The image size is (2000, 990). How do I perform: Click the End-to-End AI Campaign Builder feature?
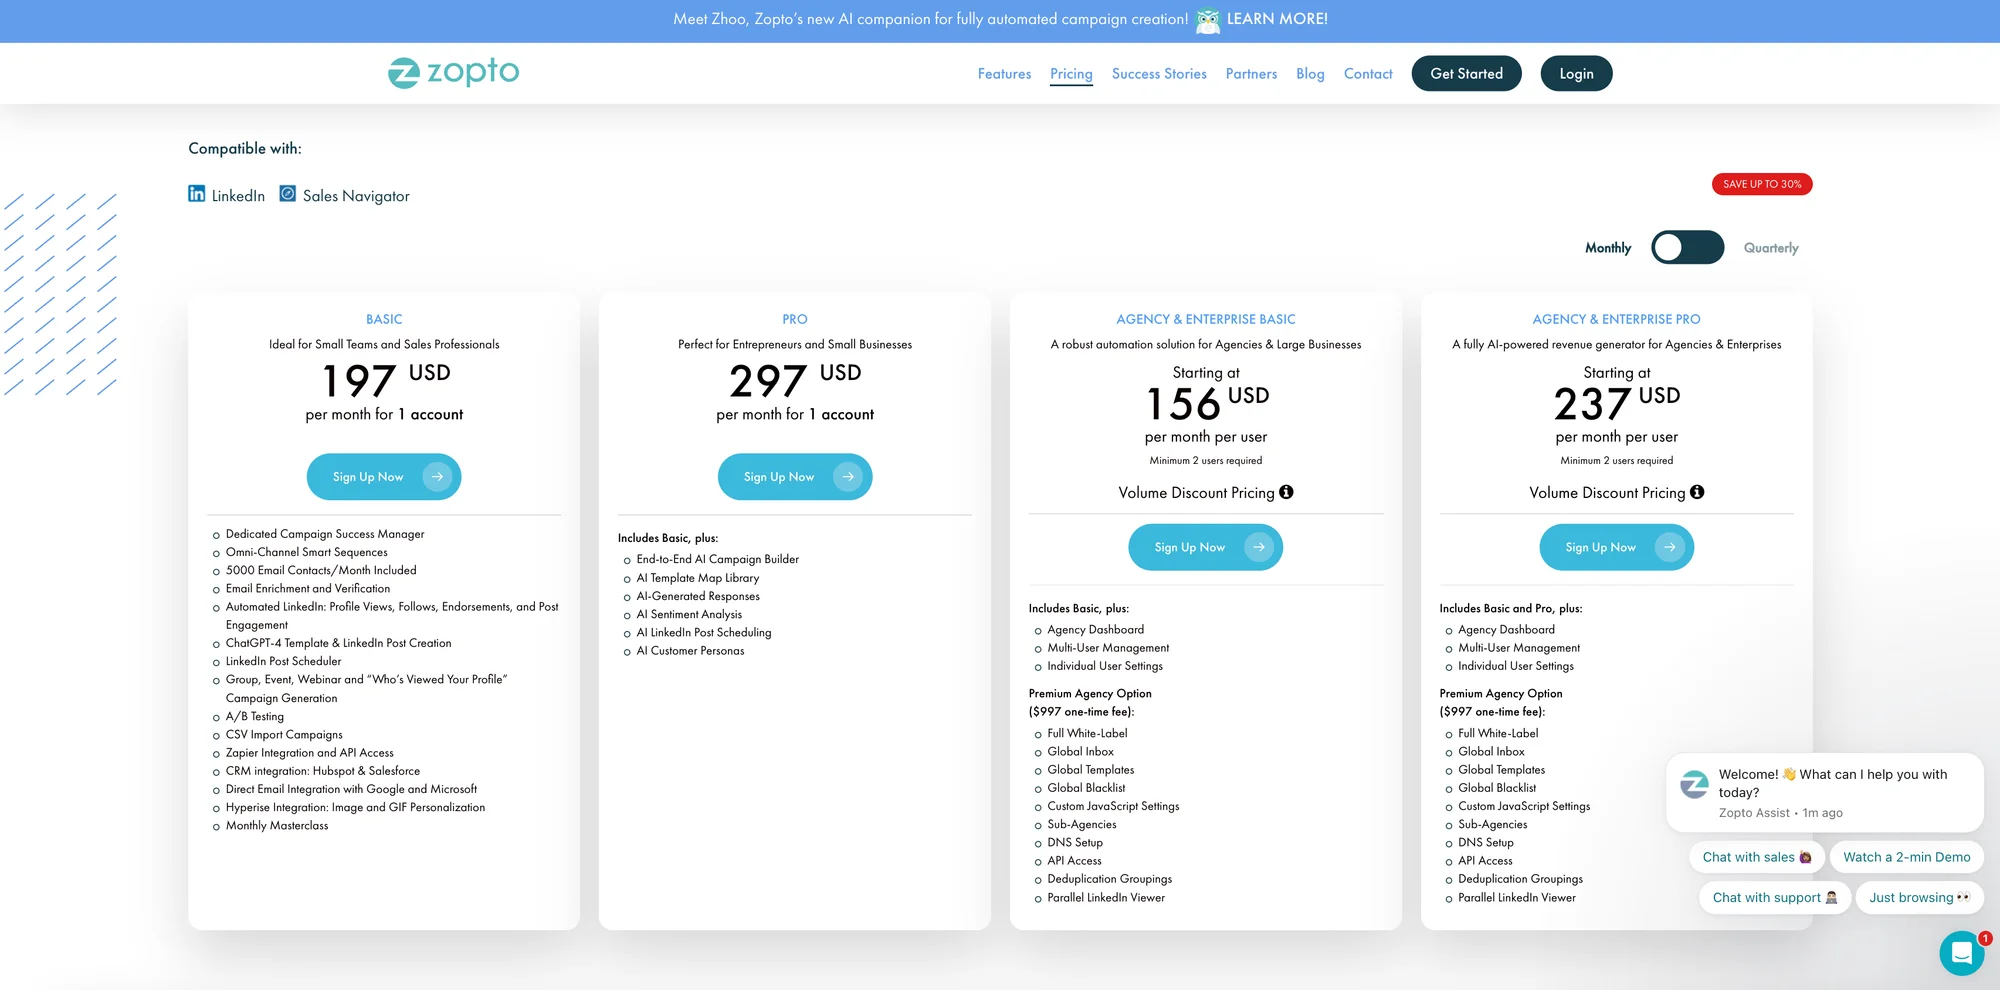point(718,559)
